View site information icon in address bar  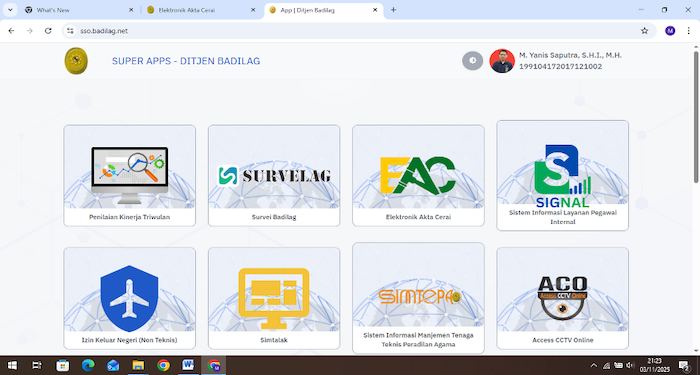tap(70, 31)
